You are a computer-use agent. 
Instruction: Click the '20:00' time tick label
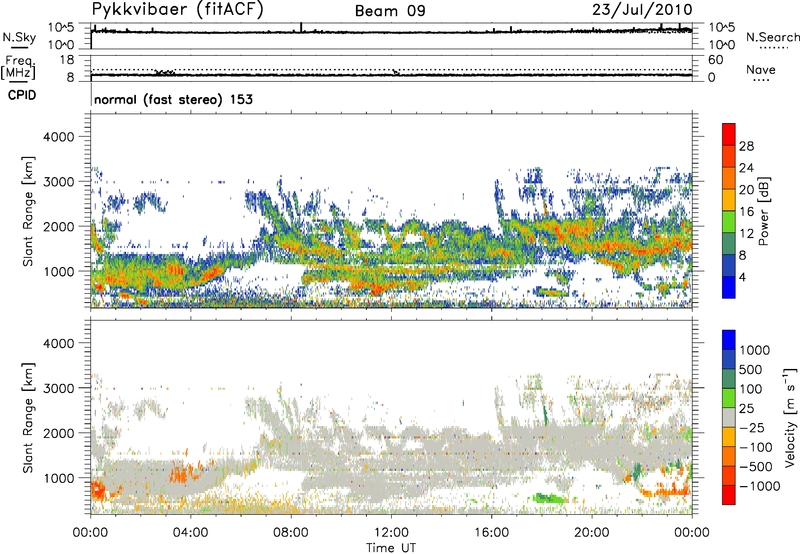(591, 533)
